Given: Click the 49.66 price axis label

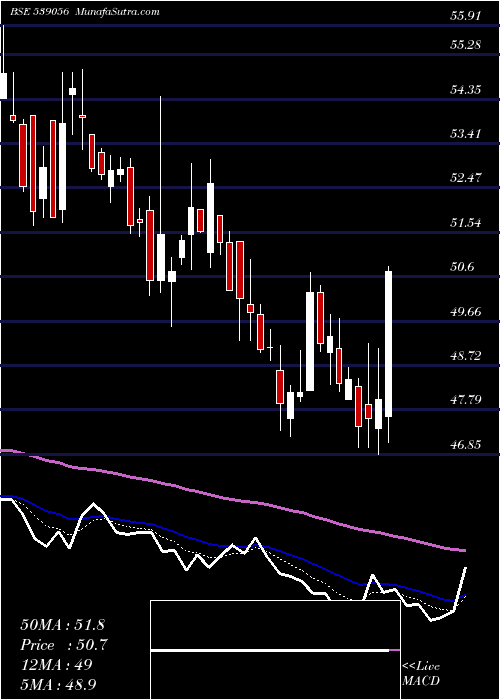Looking at the screenshot, I should pos(466,312).
